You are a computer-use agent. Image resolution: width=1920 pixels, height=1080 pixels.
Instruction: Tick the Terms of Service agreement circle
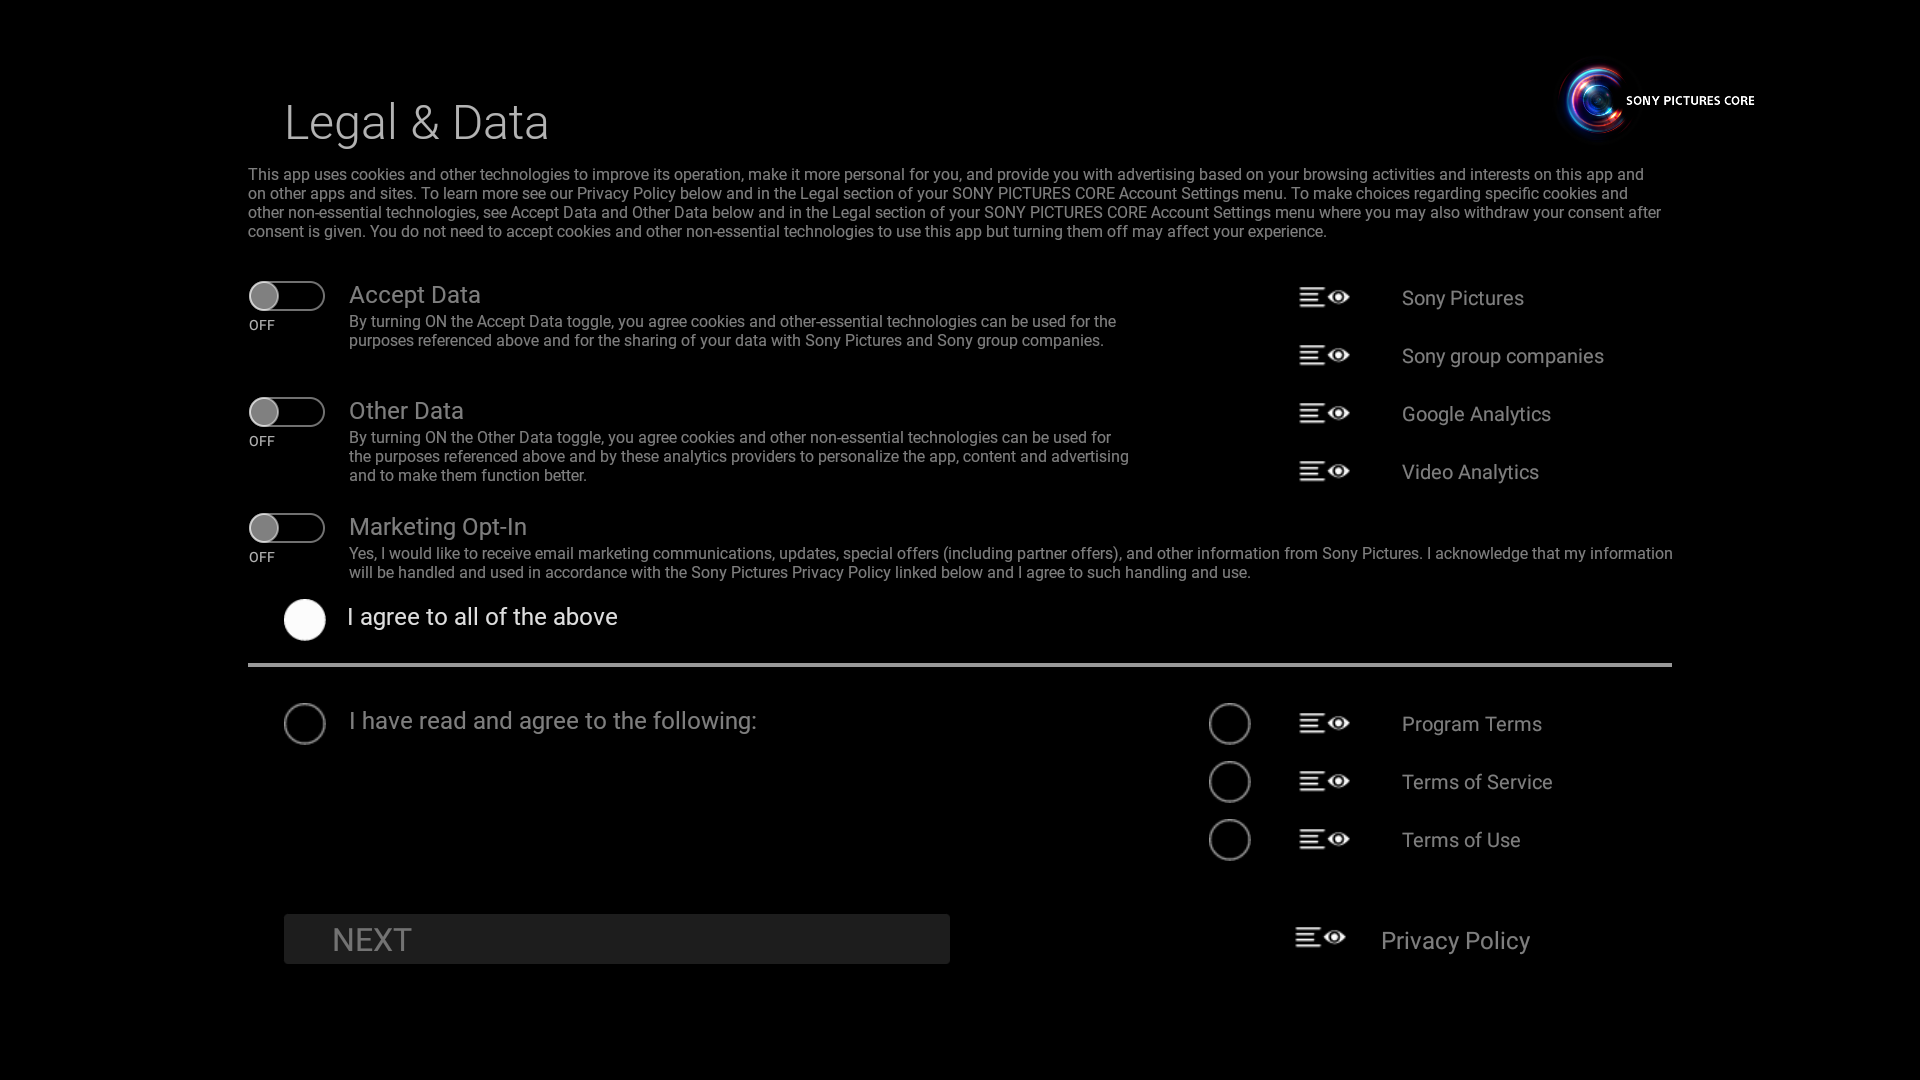point(1229,782)
